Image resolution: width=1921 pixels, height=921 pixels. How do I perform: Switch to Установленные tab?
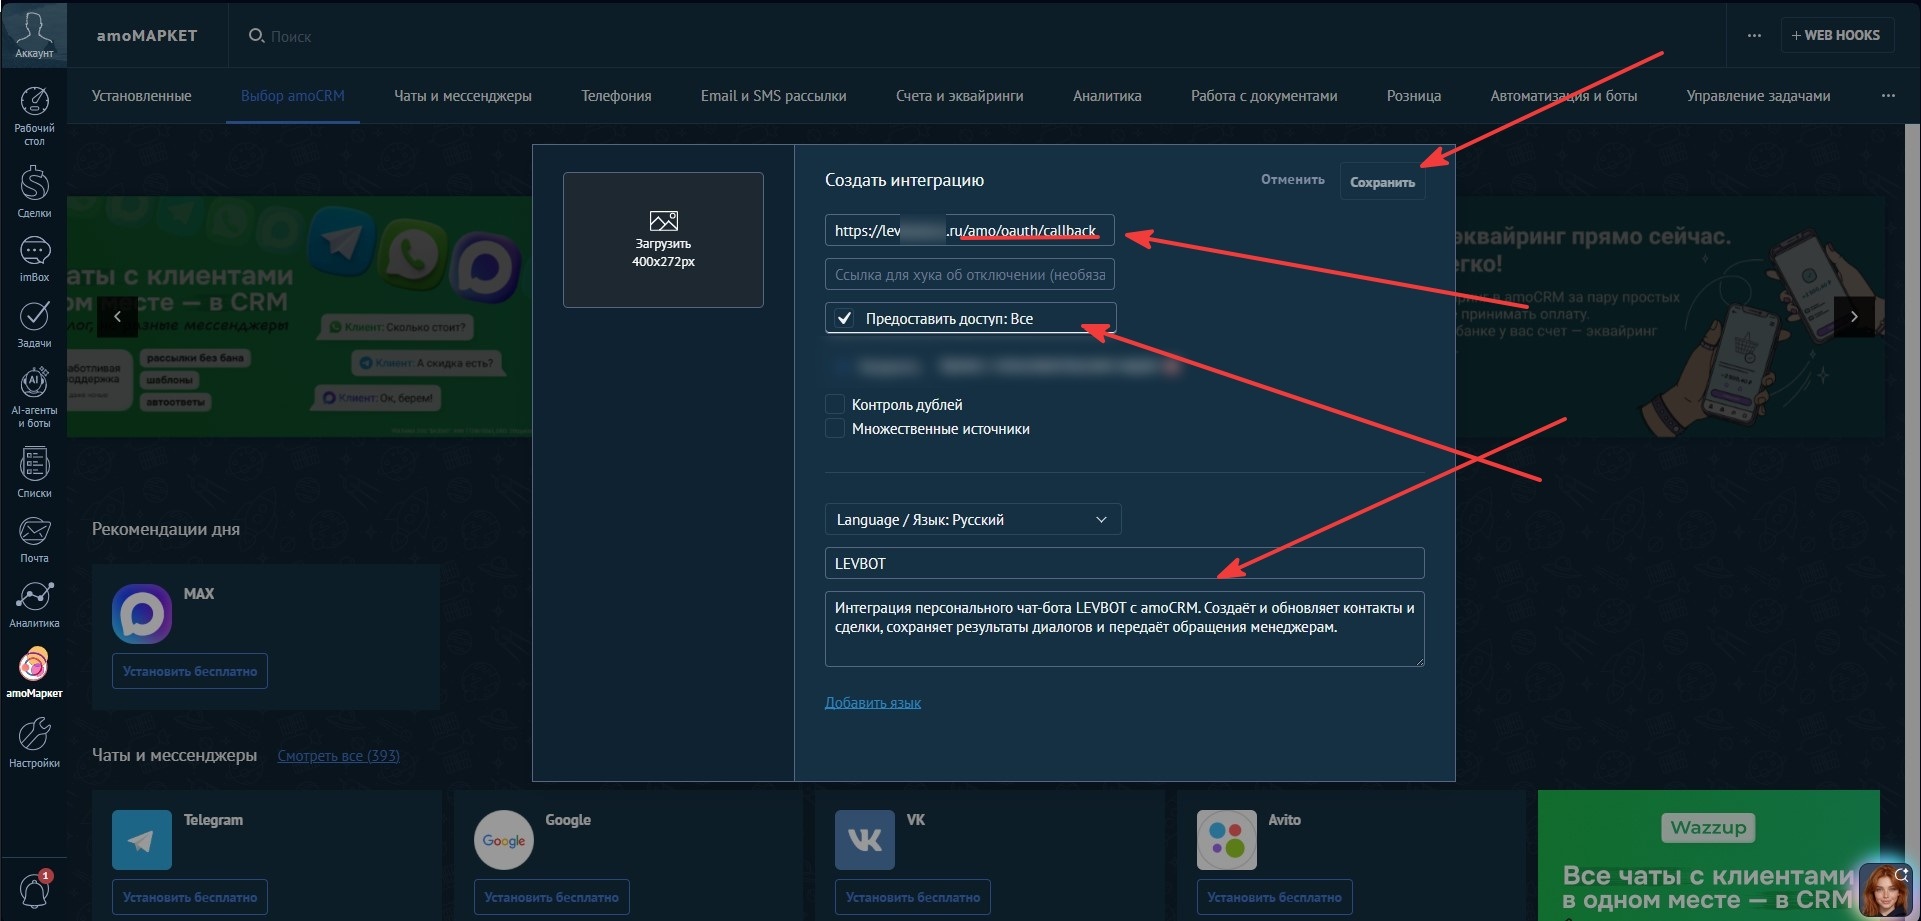point(142,96)
